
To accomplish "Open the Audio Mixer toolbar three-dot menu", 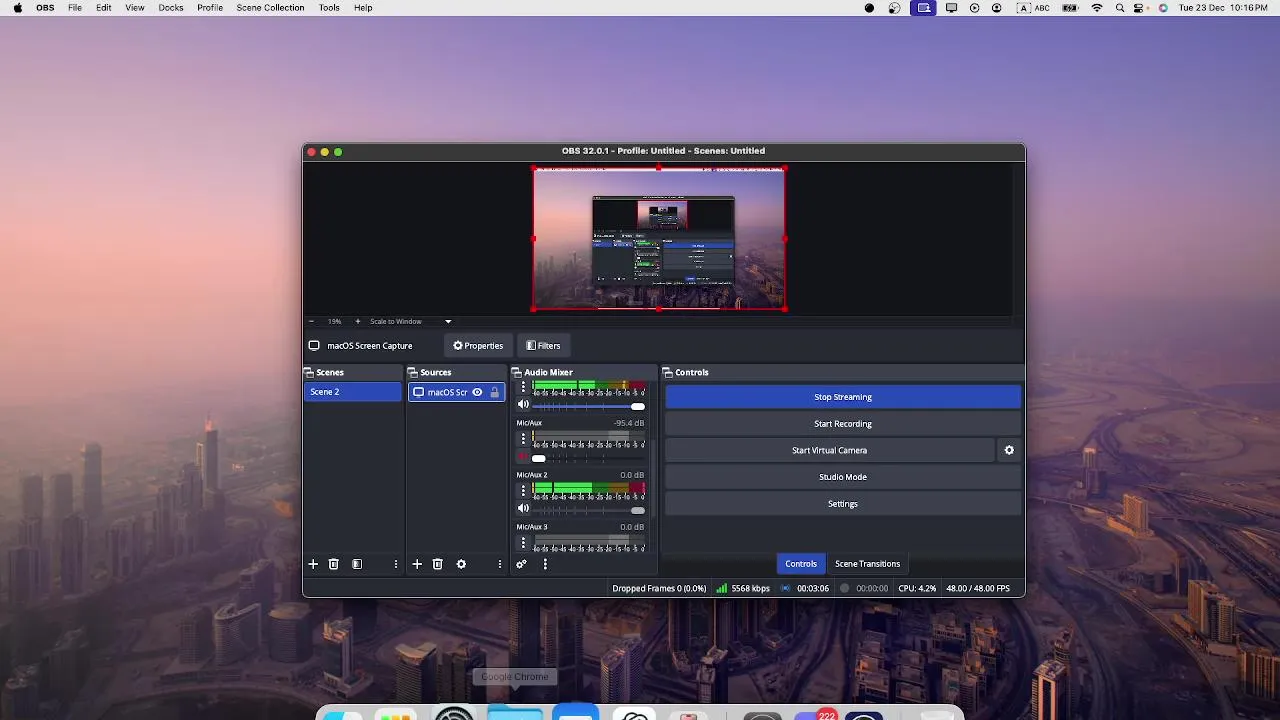I will pos(545,564).
